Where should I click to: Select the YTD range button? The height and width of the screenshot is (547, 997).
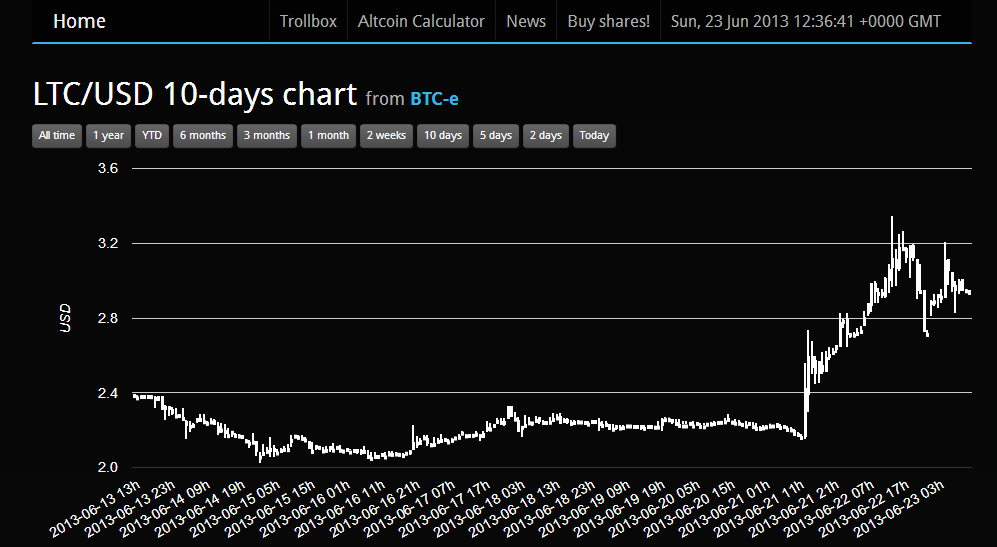click(x=151, y=136)
